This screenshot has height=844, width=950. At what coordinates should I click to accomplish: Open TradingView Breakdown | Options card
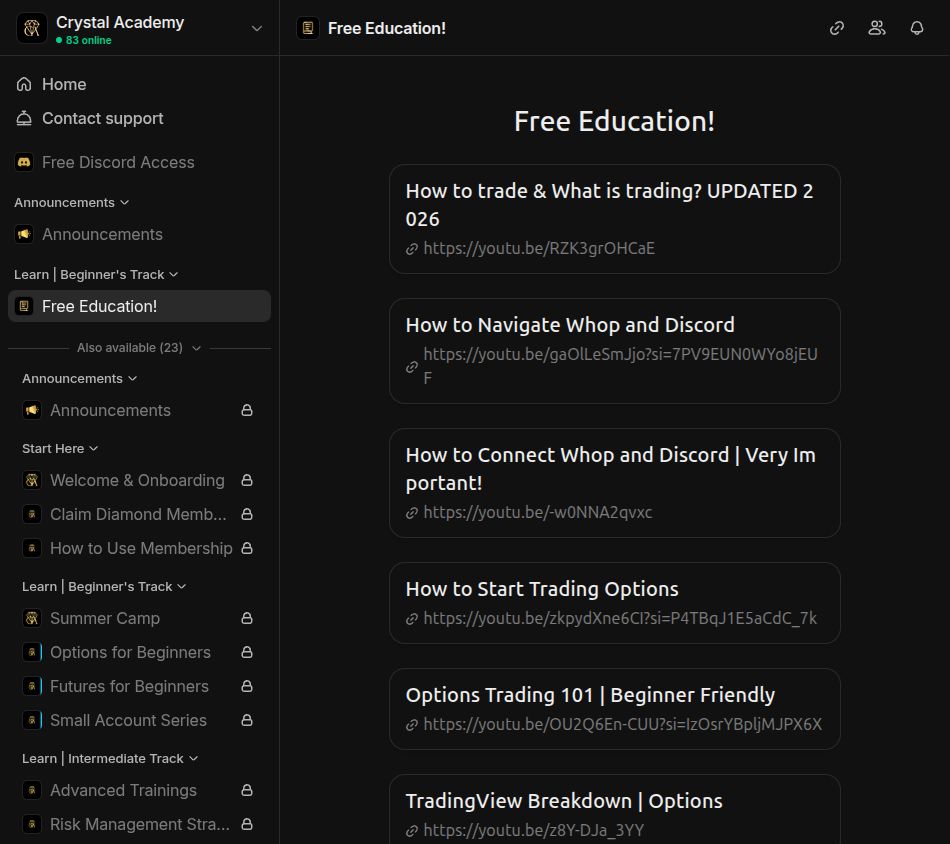(614, 809)
